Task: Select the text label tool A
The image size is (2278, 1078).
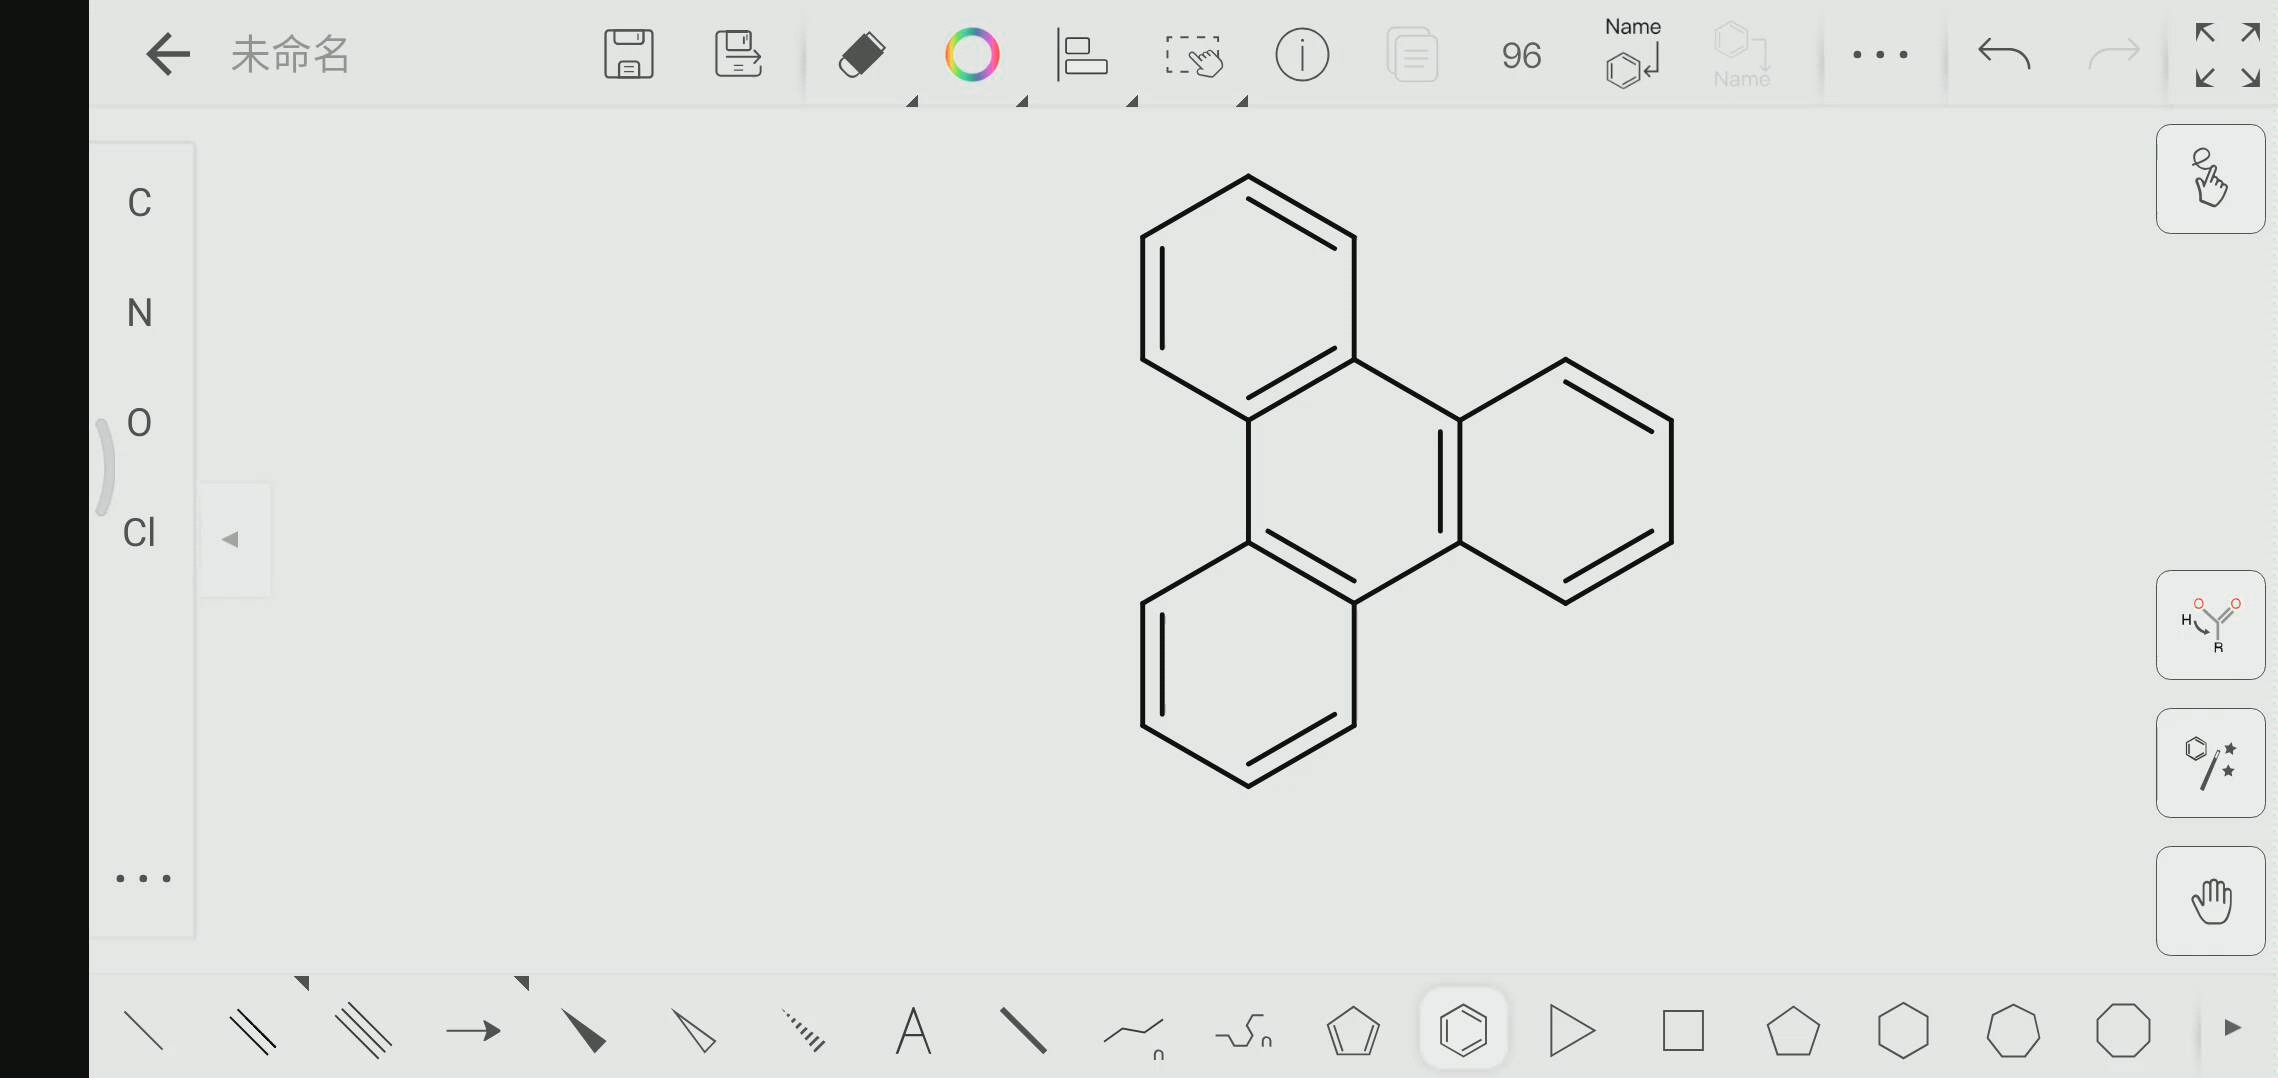Action: point(913,1031)
